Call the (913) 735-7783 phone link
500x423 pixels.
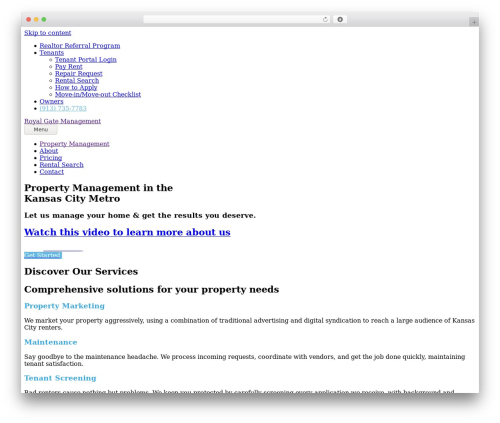pyautogui.click(x=63, y=109)
